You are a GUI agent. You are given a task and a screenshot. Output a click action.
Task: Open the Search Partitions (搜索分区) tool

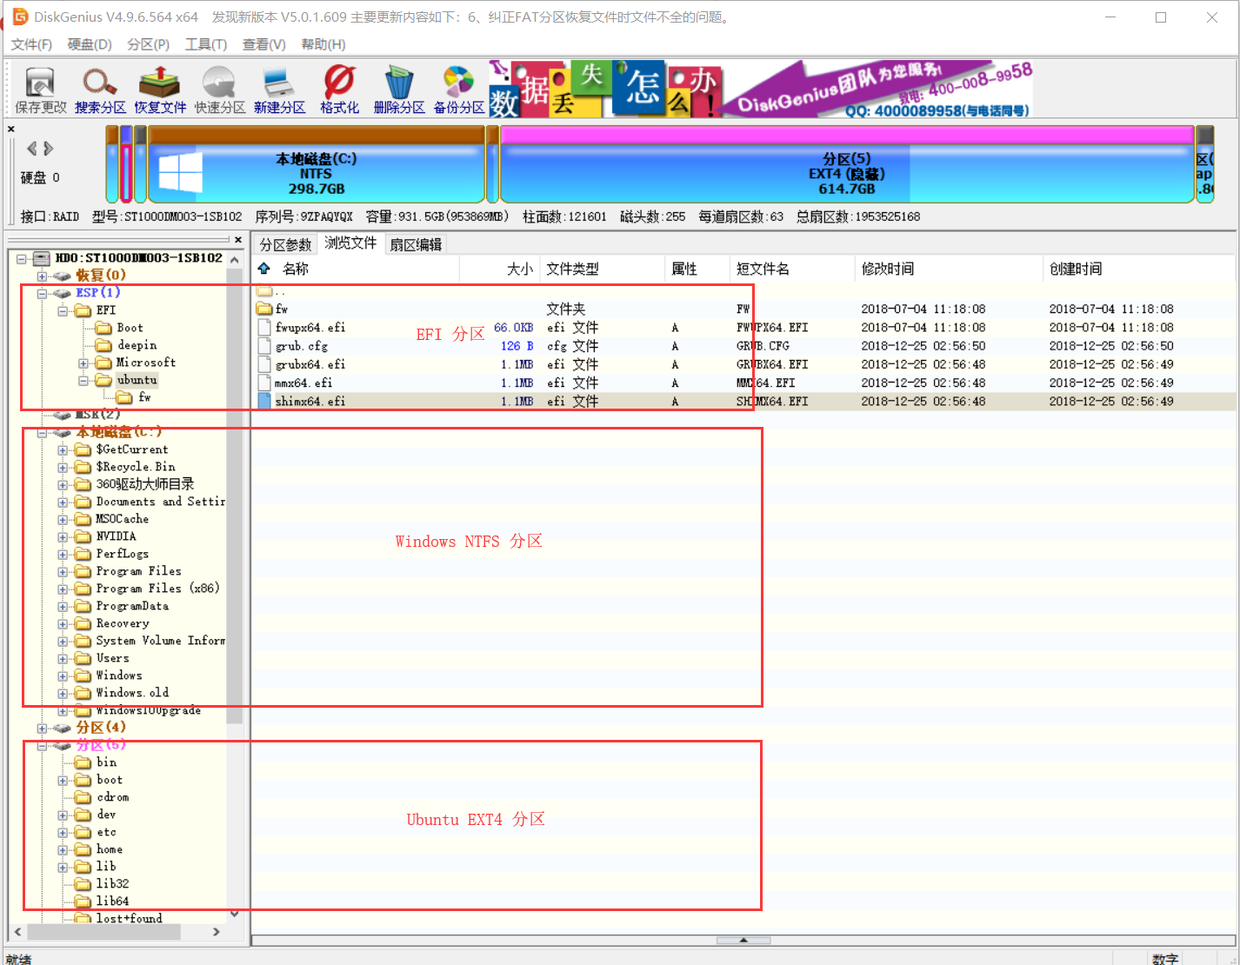click(100, 90)
